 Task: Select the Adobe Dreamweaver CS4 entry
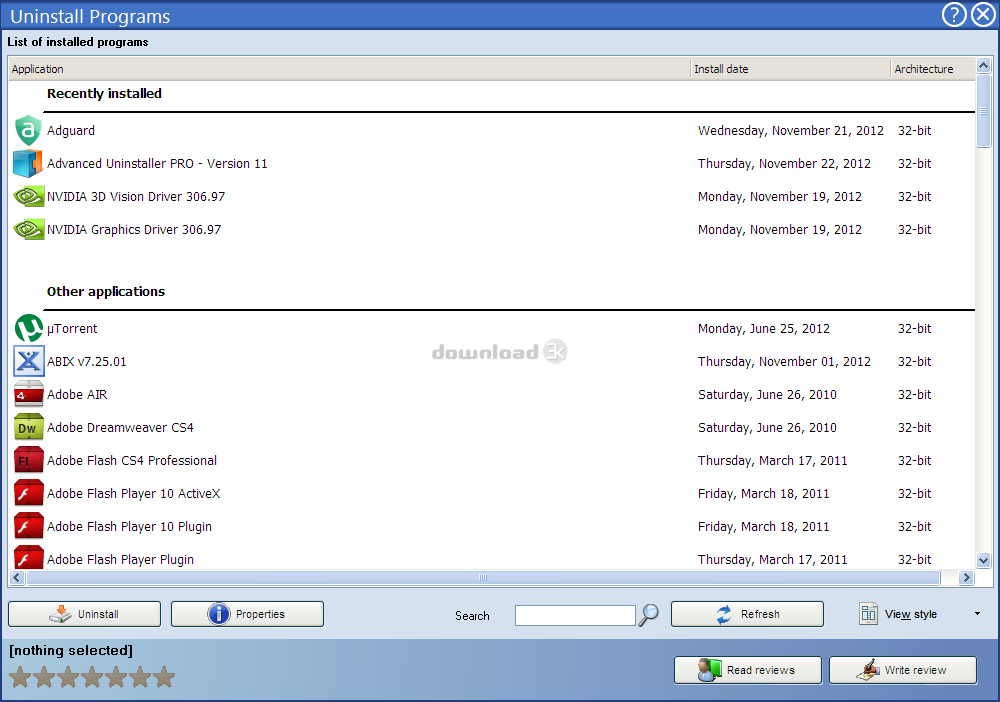tap(492, 427)
